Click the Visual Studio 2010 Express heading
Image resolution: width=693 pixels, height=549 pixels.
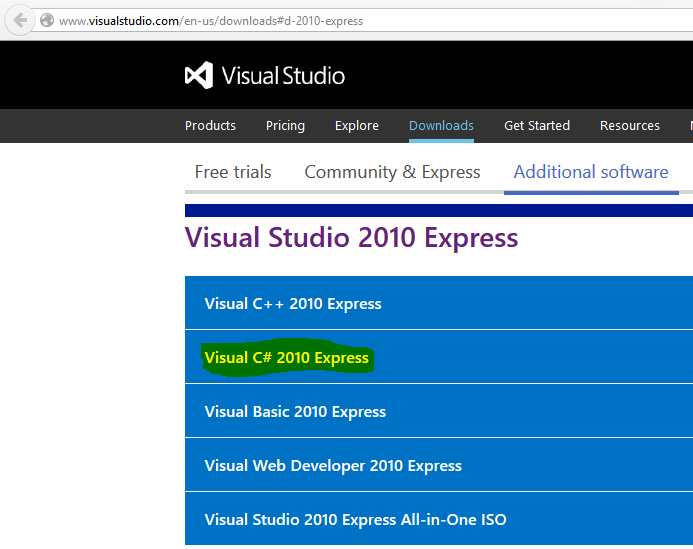pyautogui.click(x=351, y=238)
